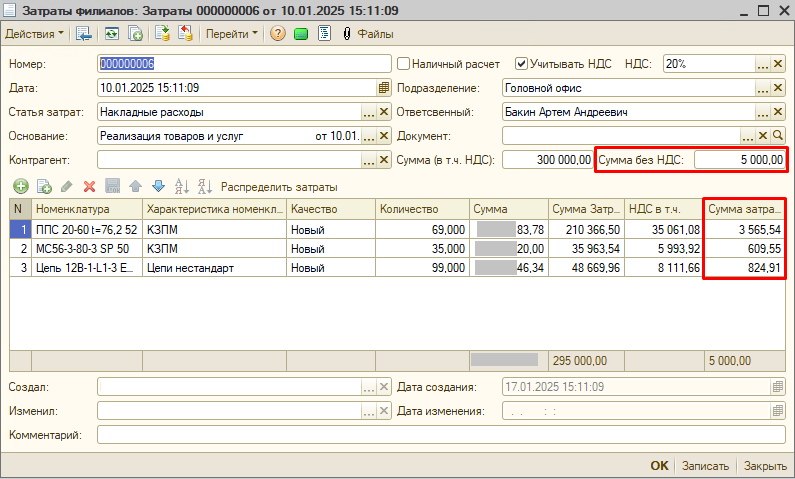Click the finish editing save icon
The width and height of the screenshot is (795, 479).
click(x=113, y=186)
